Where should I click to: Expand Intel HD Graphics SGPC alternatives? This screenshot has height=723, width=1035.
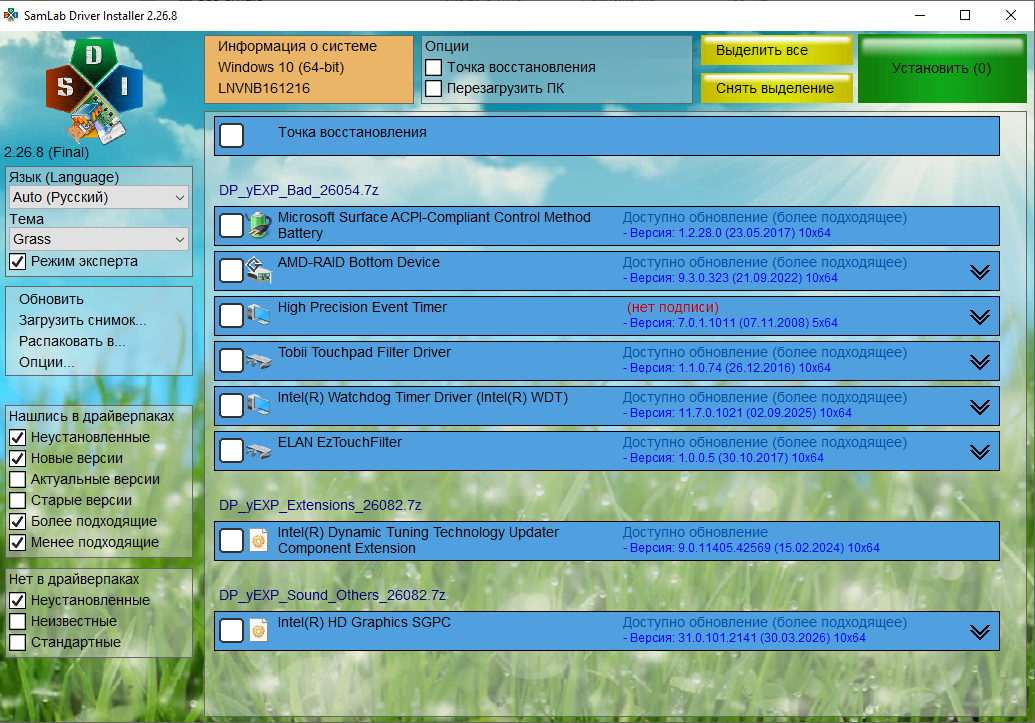(980, 632)
